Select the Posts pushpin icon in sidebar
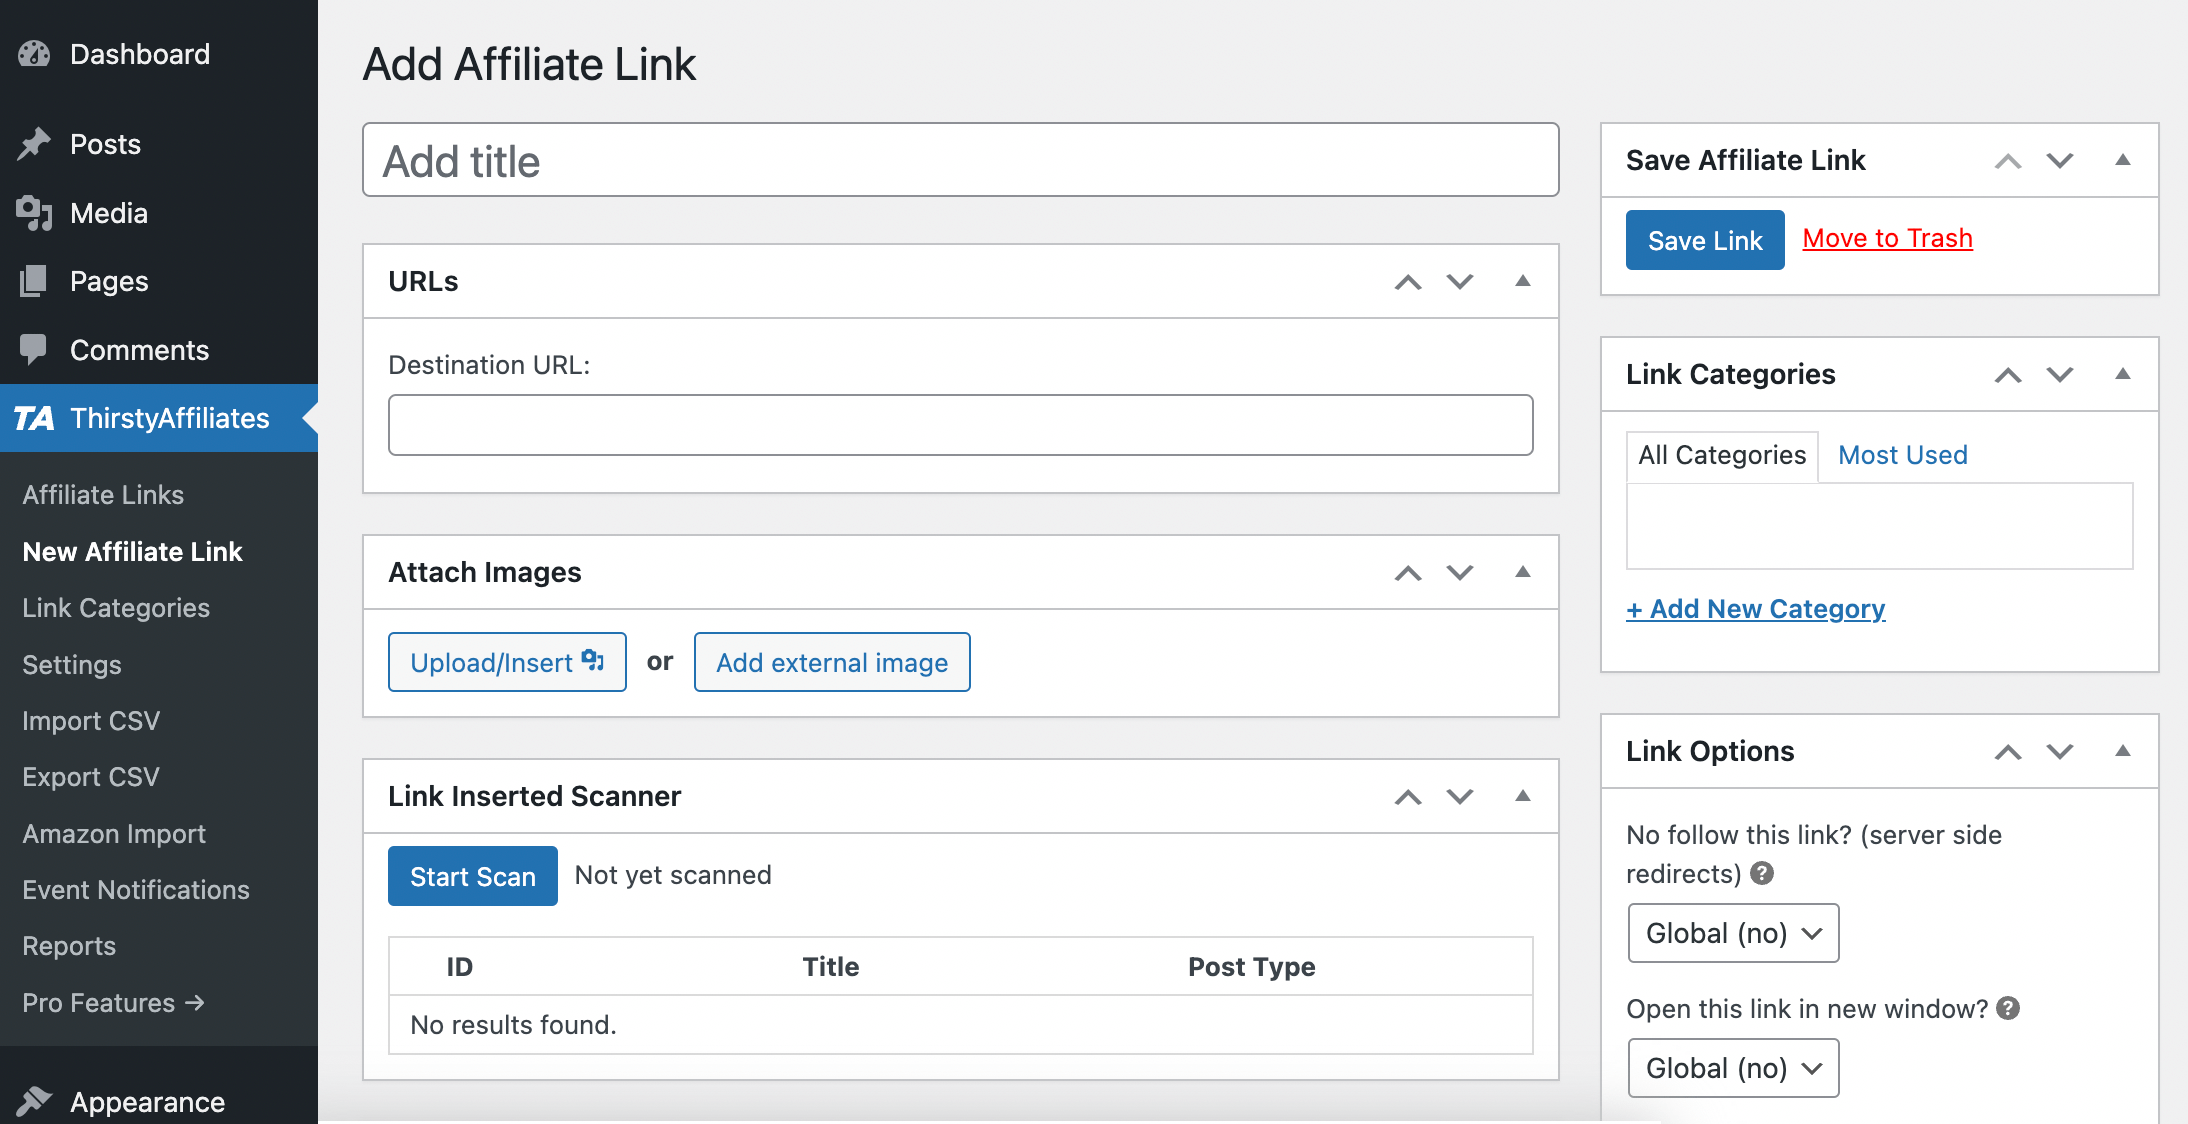This screenshot has height=1124, width=2188. tap(33, 143)
